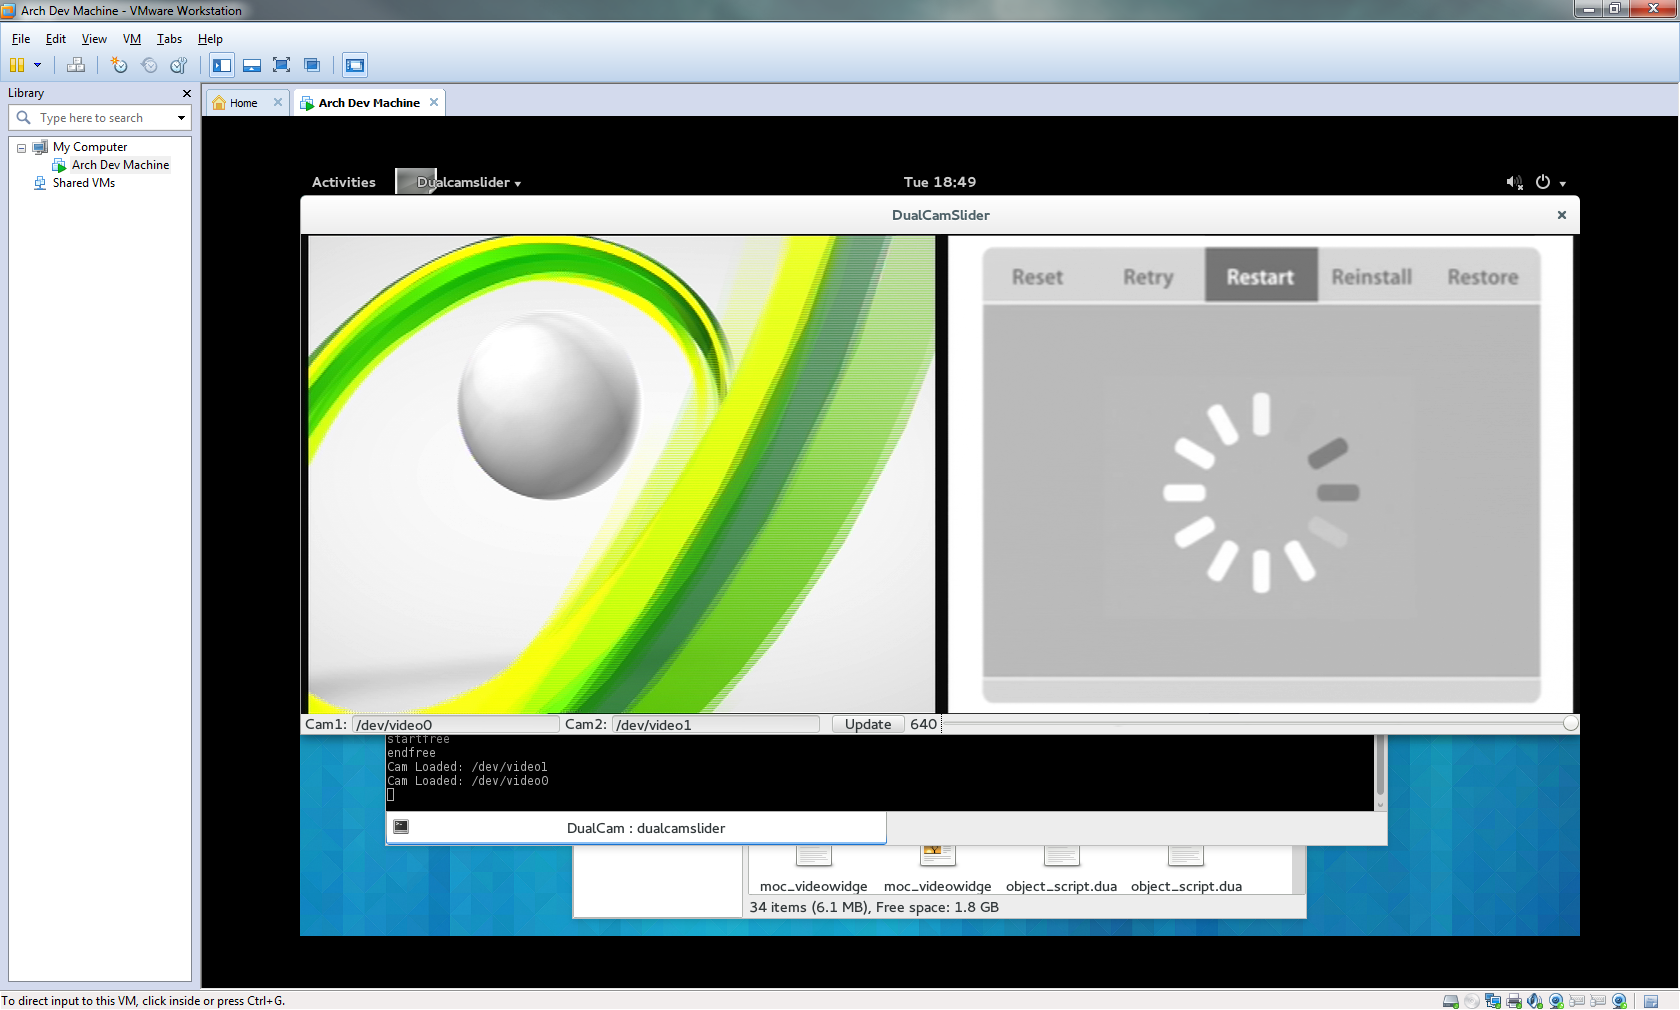Open the power options dropdown arrow
Screen dimensions: 1680x1010
tap(38, 66)
